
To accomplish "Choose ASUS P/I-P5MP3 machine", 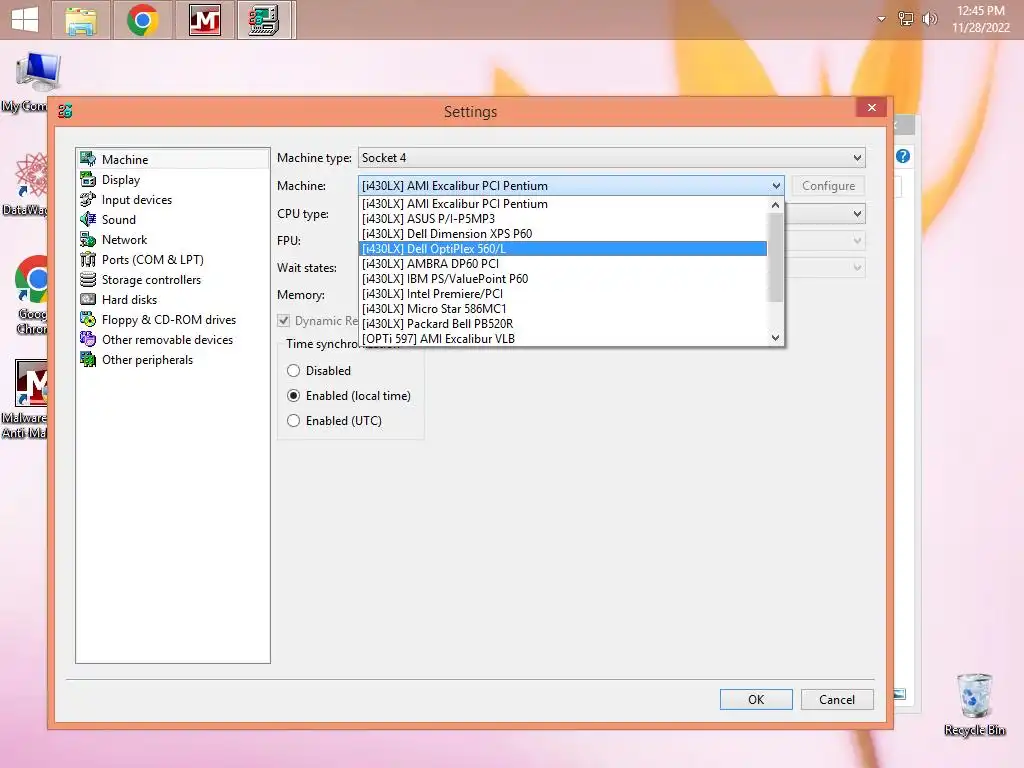I will coord(563,219).
